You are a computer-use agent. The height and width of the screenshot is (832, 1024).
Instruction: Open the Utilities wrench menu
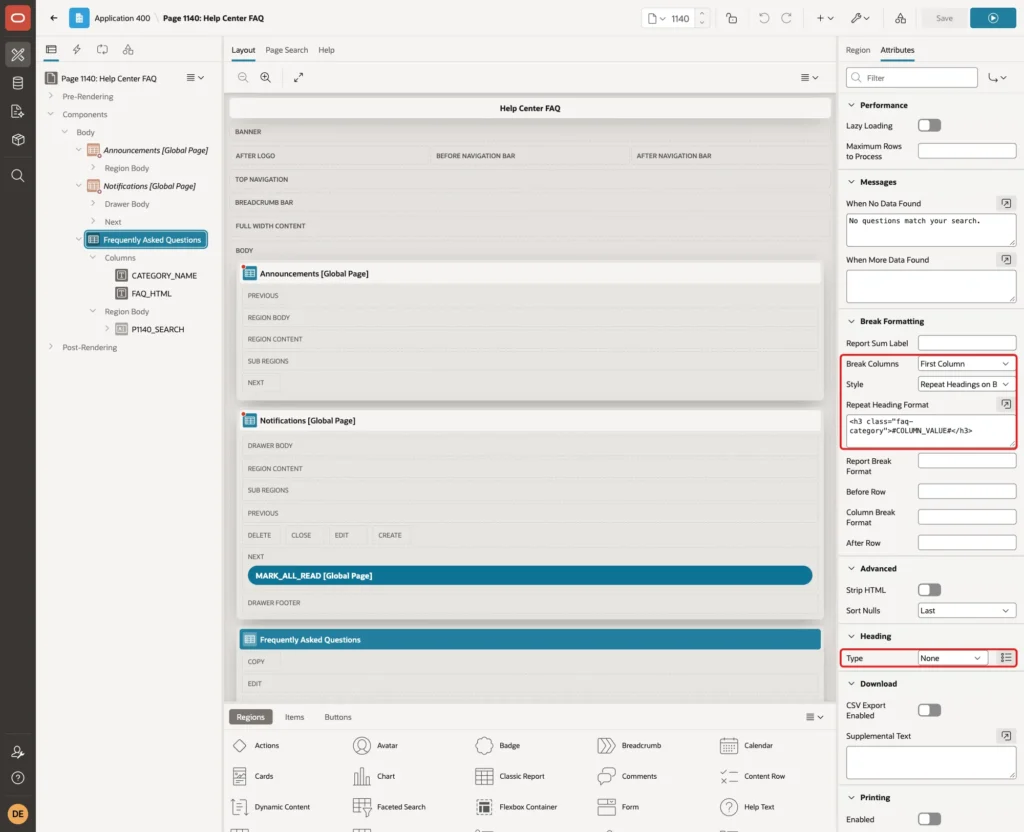[x=860, y=18]
